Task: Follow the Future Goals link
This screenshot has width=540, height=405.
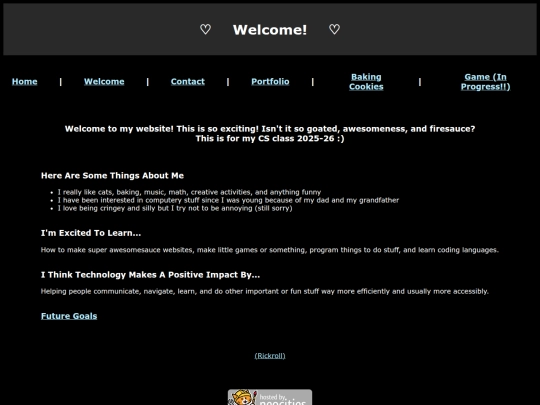Action: (x=69, y=316)
